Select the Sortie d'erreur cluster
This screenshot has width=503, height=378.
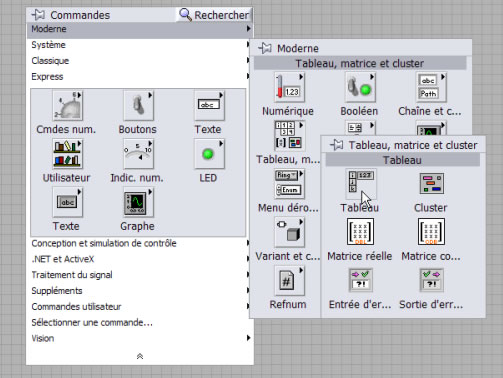click(x=431, y=280)
